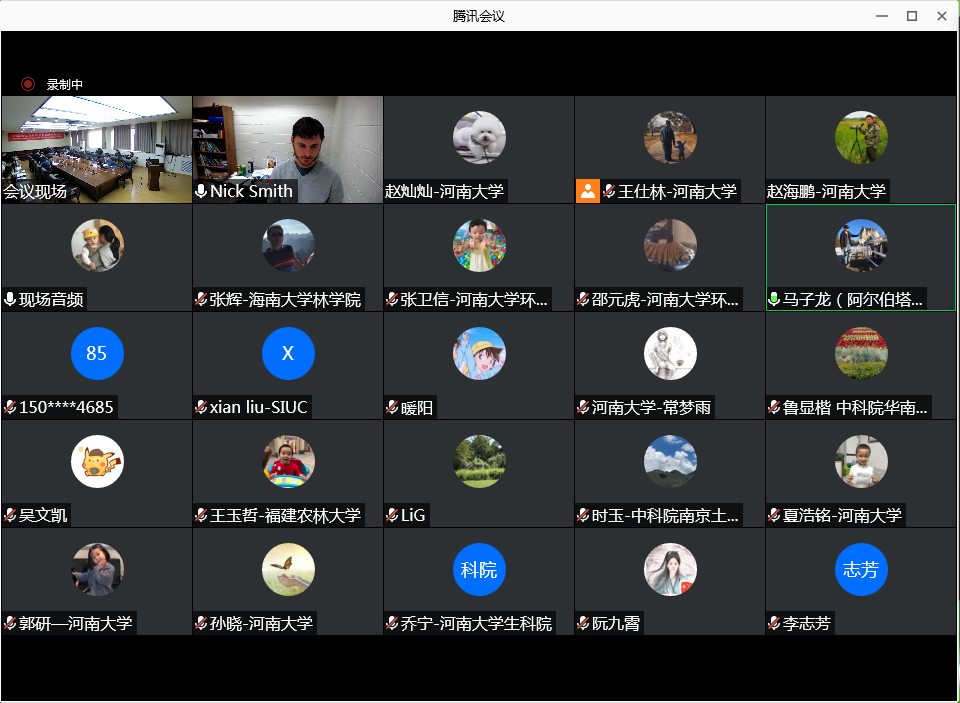Click the white dog avatar of 赵灿灿
Image resolution: width=960 pixels, height=703 pixels.
[x=479, y=137]
